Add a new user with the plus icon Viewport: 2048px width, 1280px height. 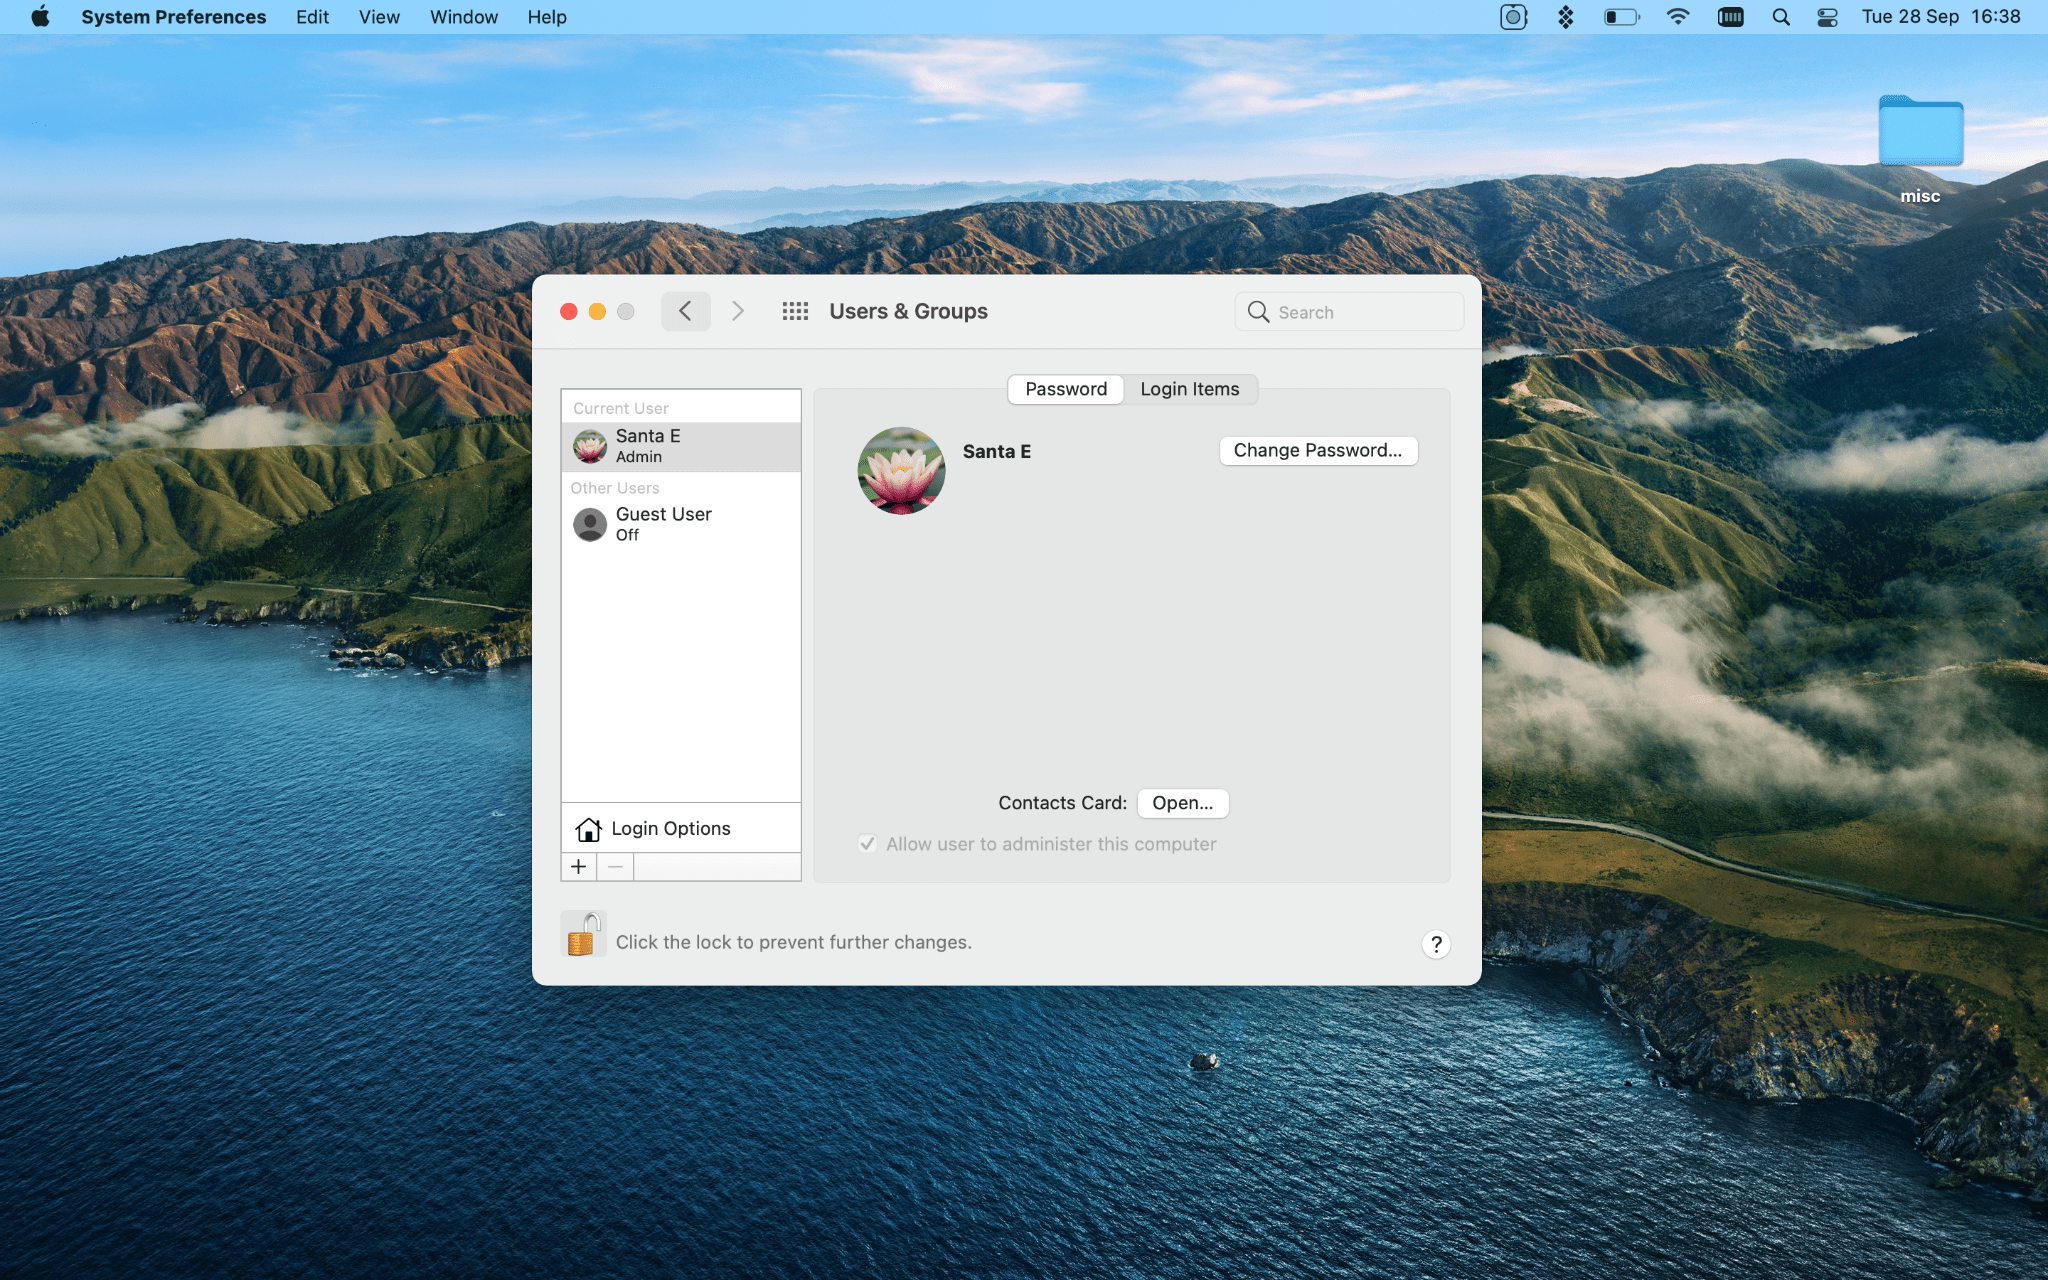coord(578,866)
